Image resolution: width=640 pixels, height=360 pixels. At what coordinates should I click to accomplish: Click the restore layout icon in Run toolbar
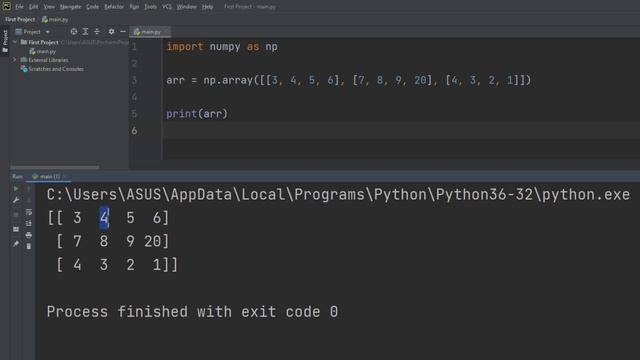tap(16, 229)
